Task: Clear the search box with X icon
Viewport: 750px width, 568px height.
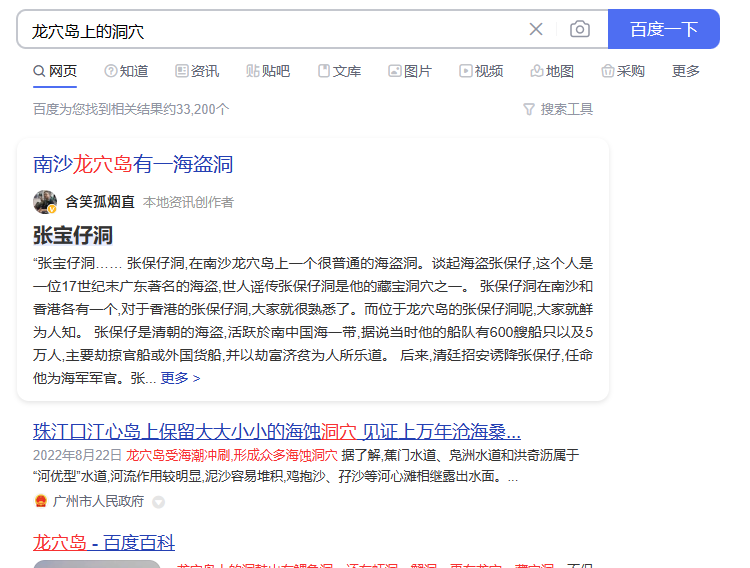Action: point(536,29)
